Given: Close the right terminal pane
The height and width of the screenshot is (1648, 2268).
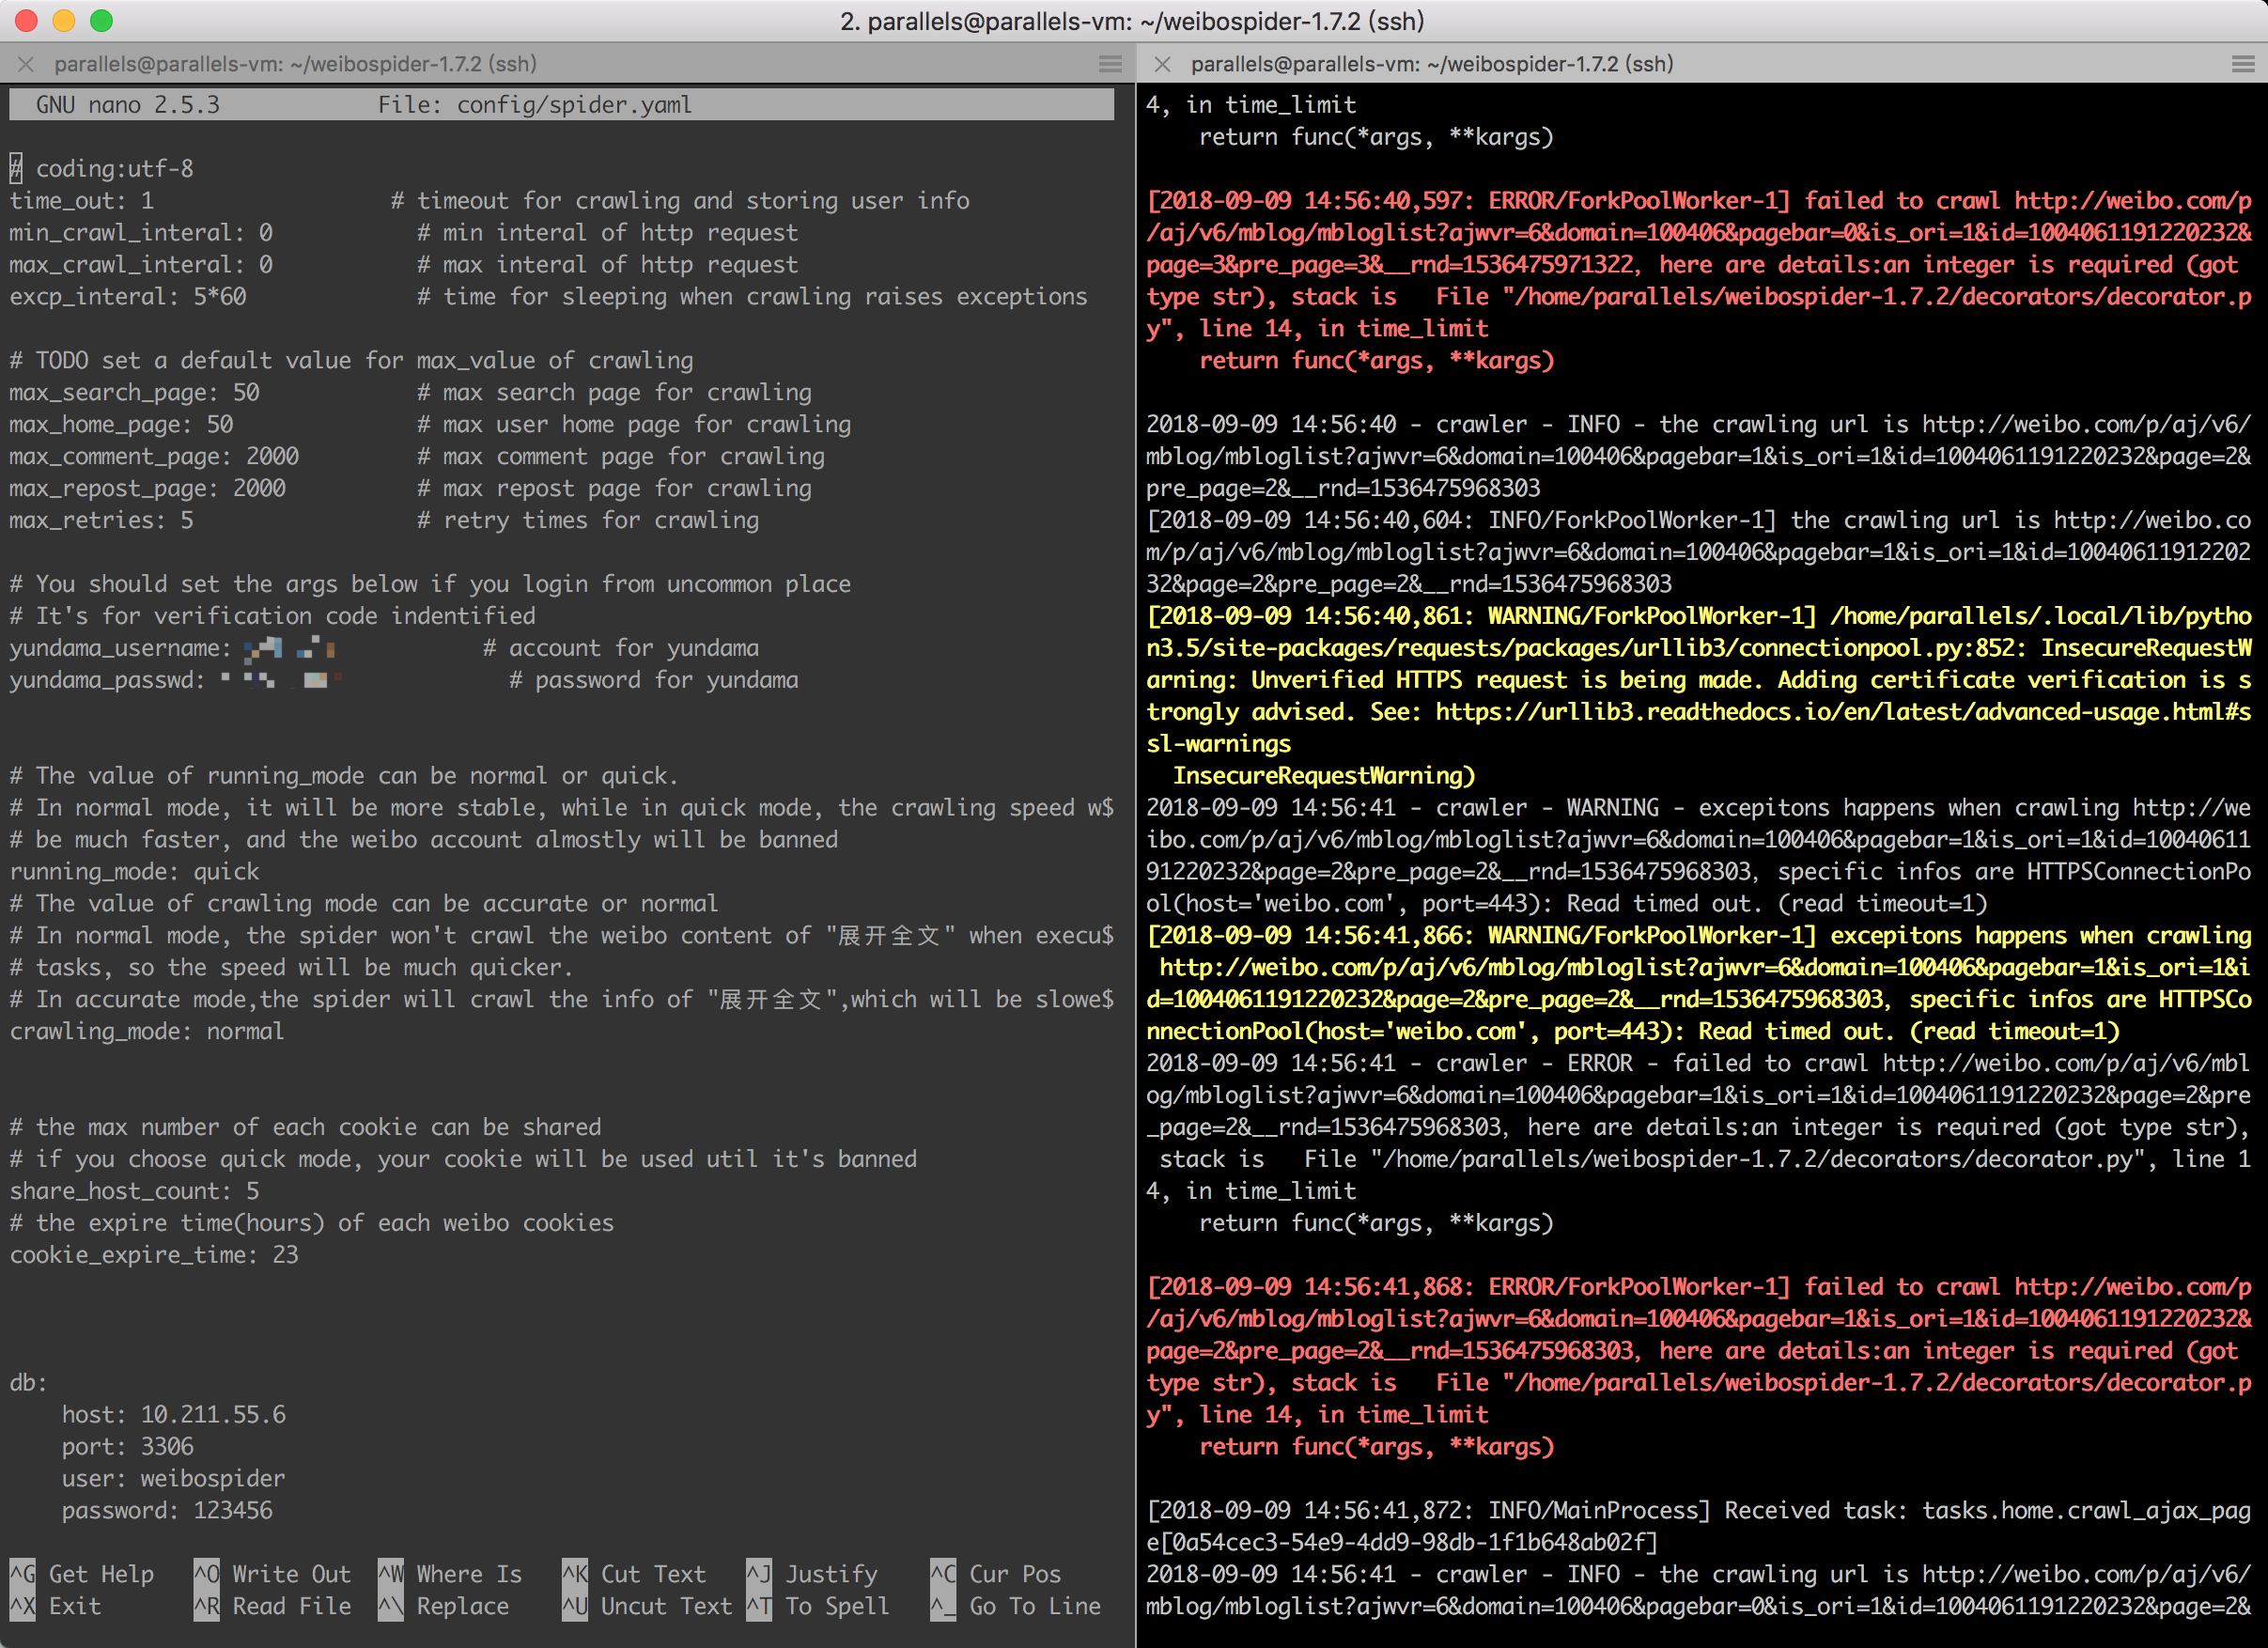Looking at the screenshot, I should point(1162,63).
